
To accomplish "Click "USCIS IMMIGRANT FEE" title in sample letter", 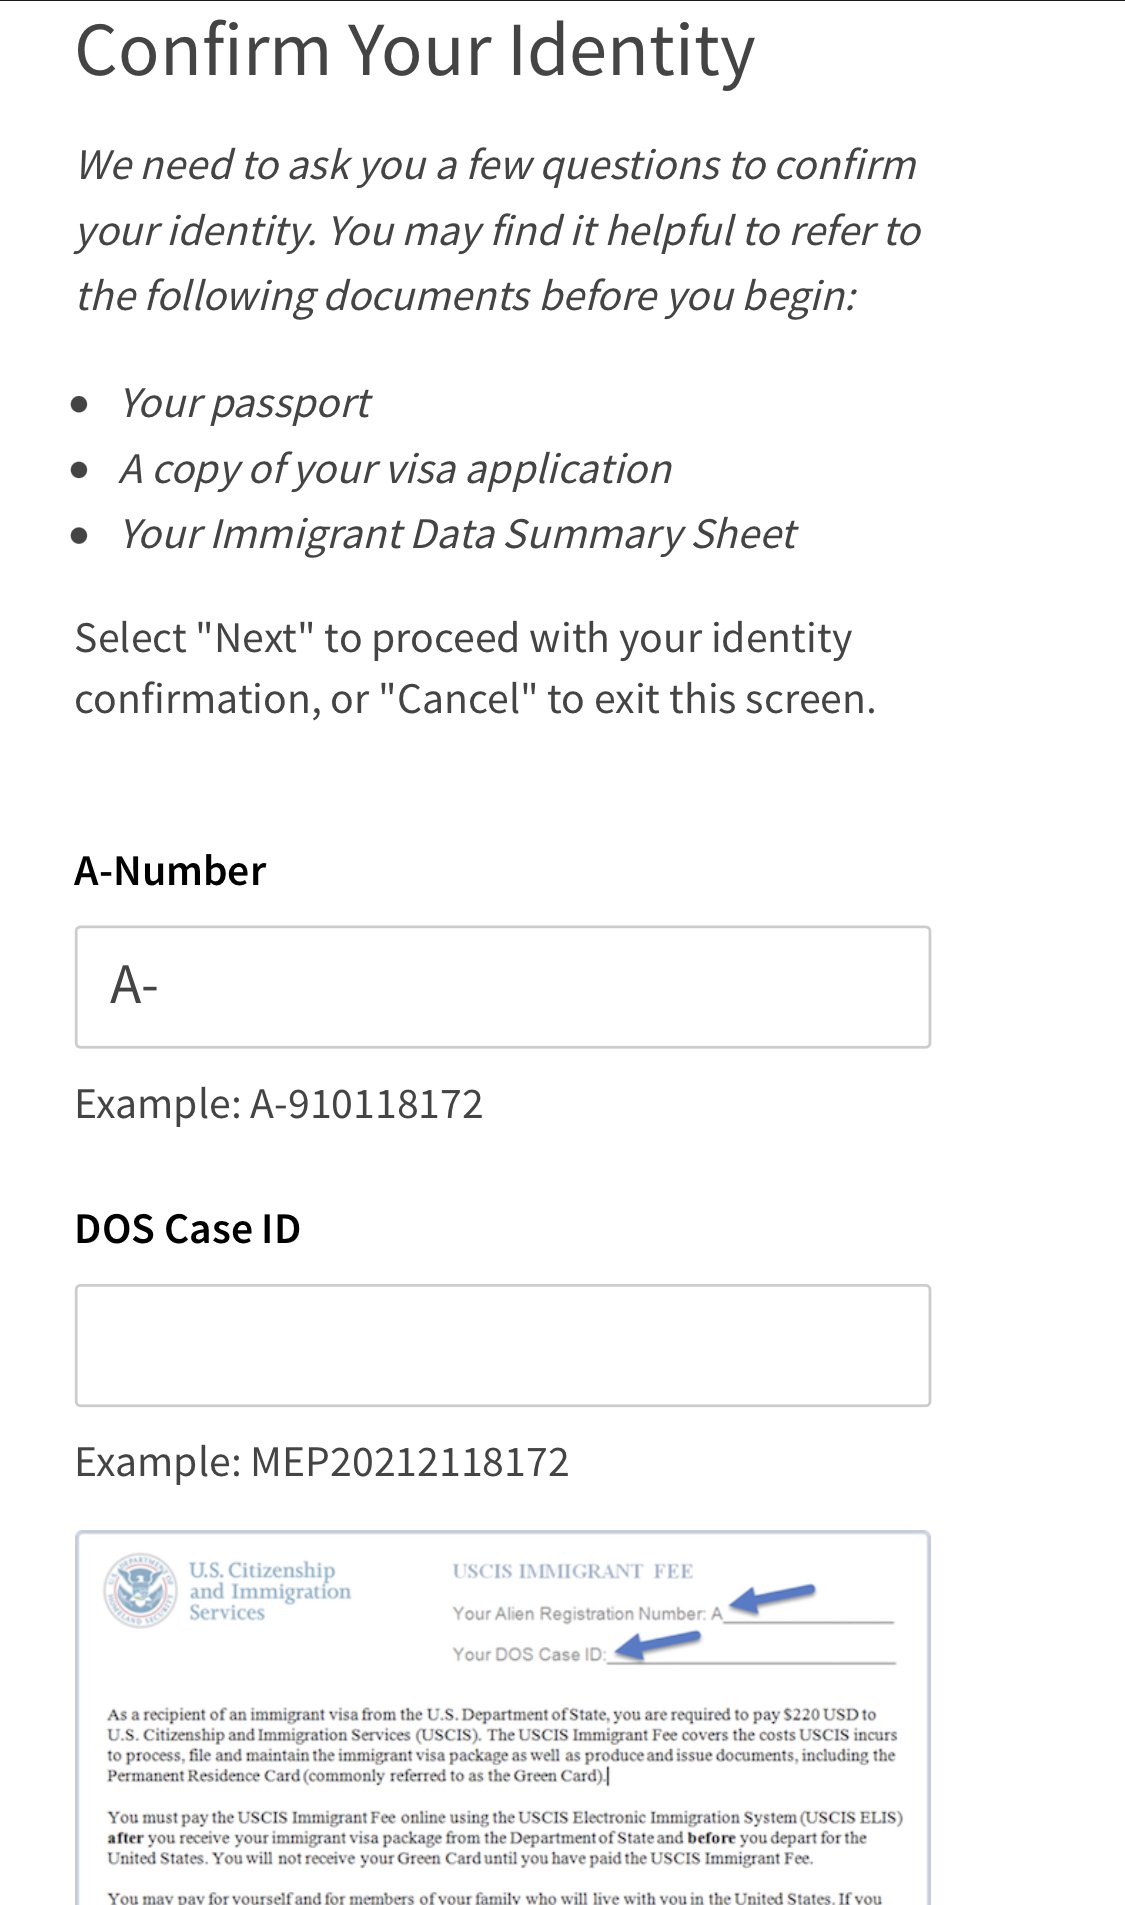I will 572,1571.
